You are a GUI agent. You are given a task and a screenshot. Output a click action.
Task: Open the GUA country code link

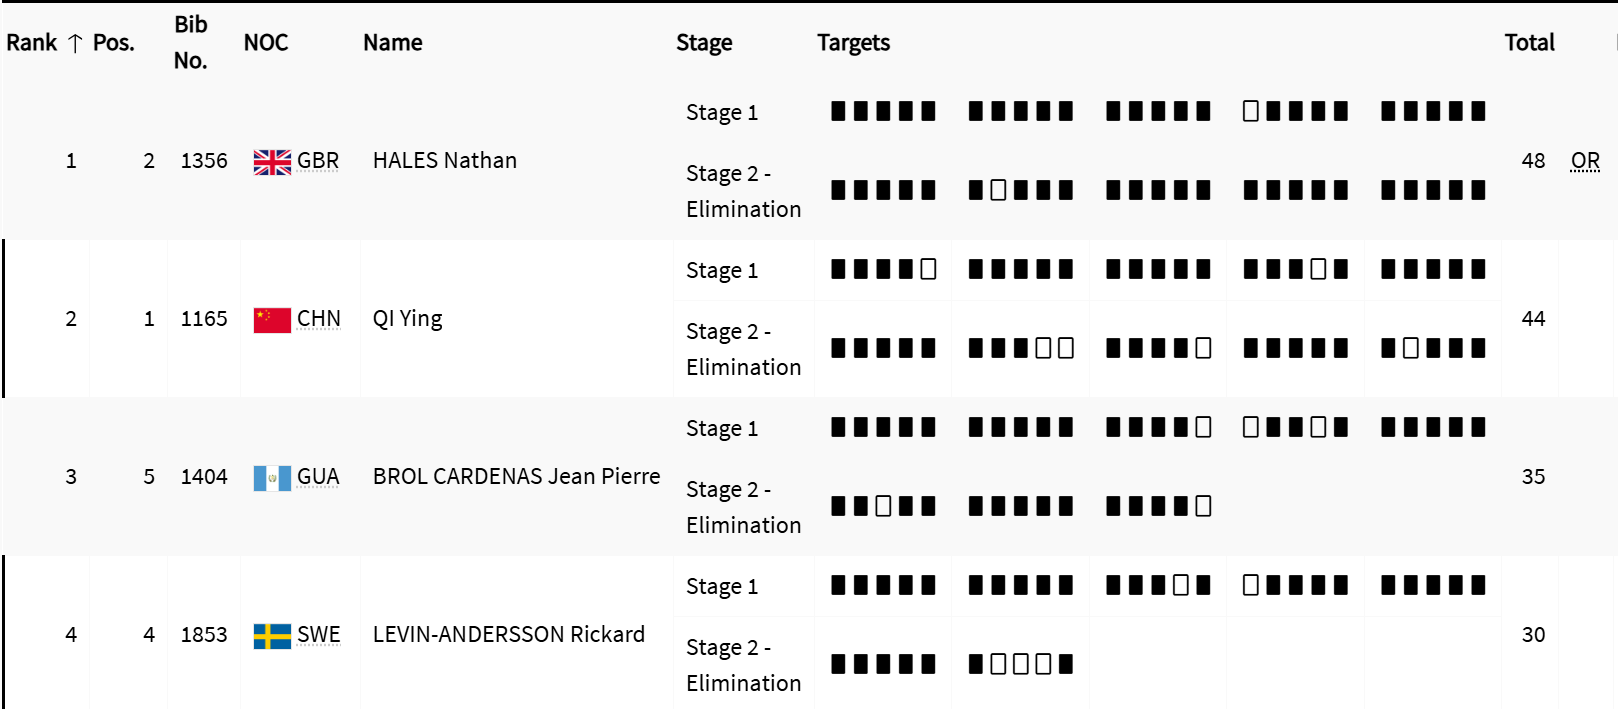tap(318, 477)
